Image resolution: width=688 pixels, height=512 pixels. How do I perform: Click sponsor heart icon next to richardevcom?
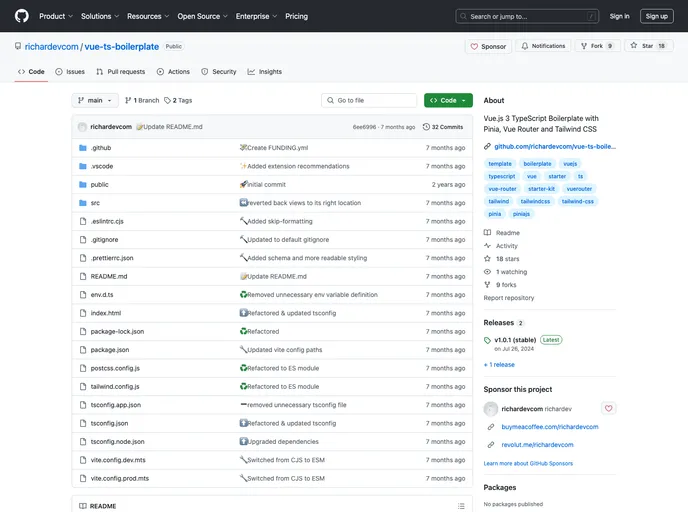pos(608,408)
